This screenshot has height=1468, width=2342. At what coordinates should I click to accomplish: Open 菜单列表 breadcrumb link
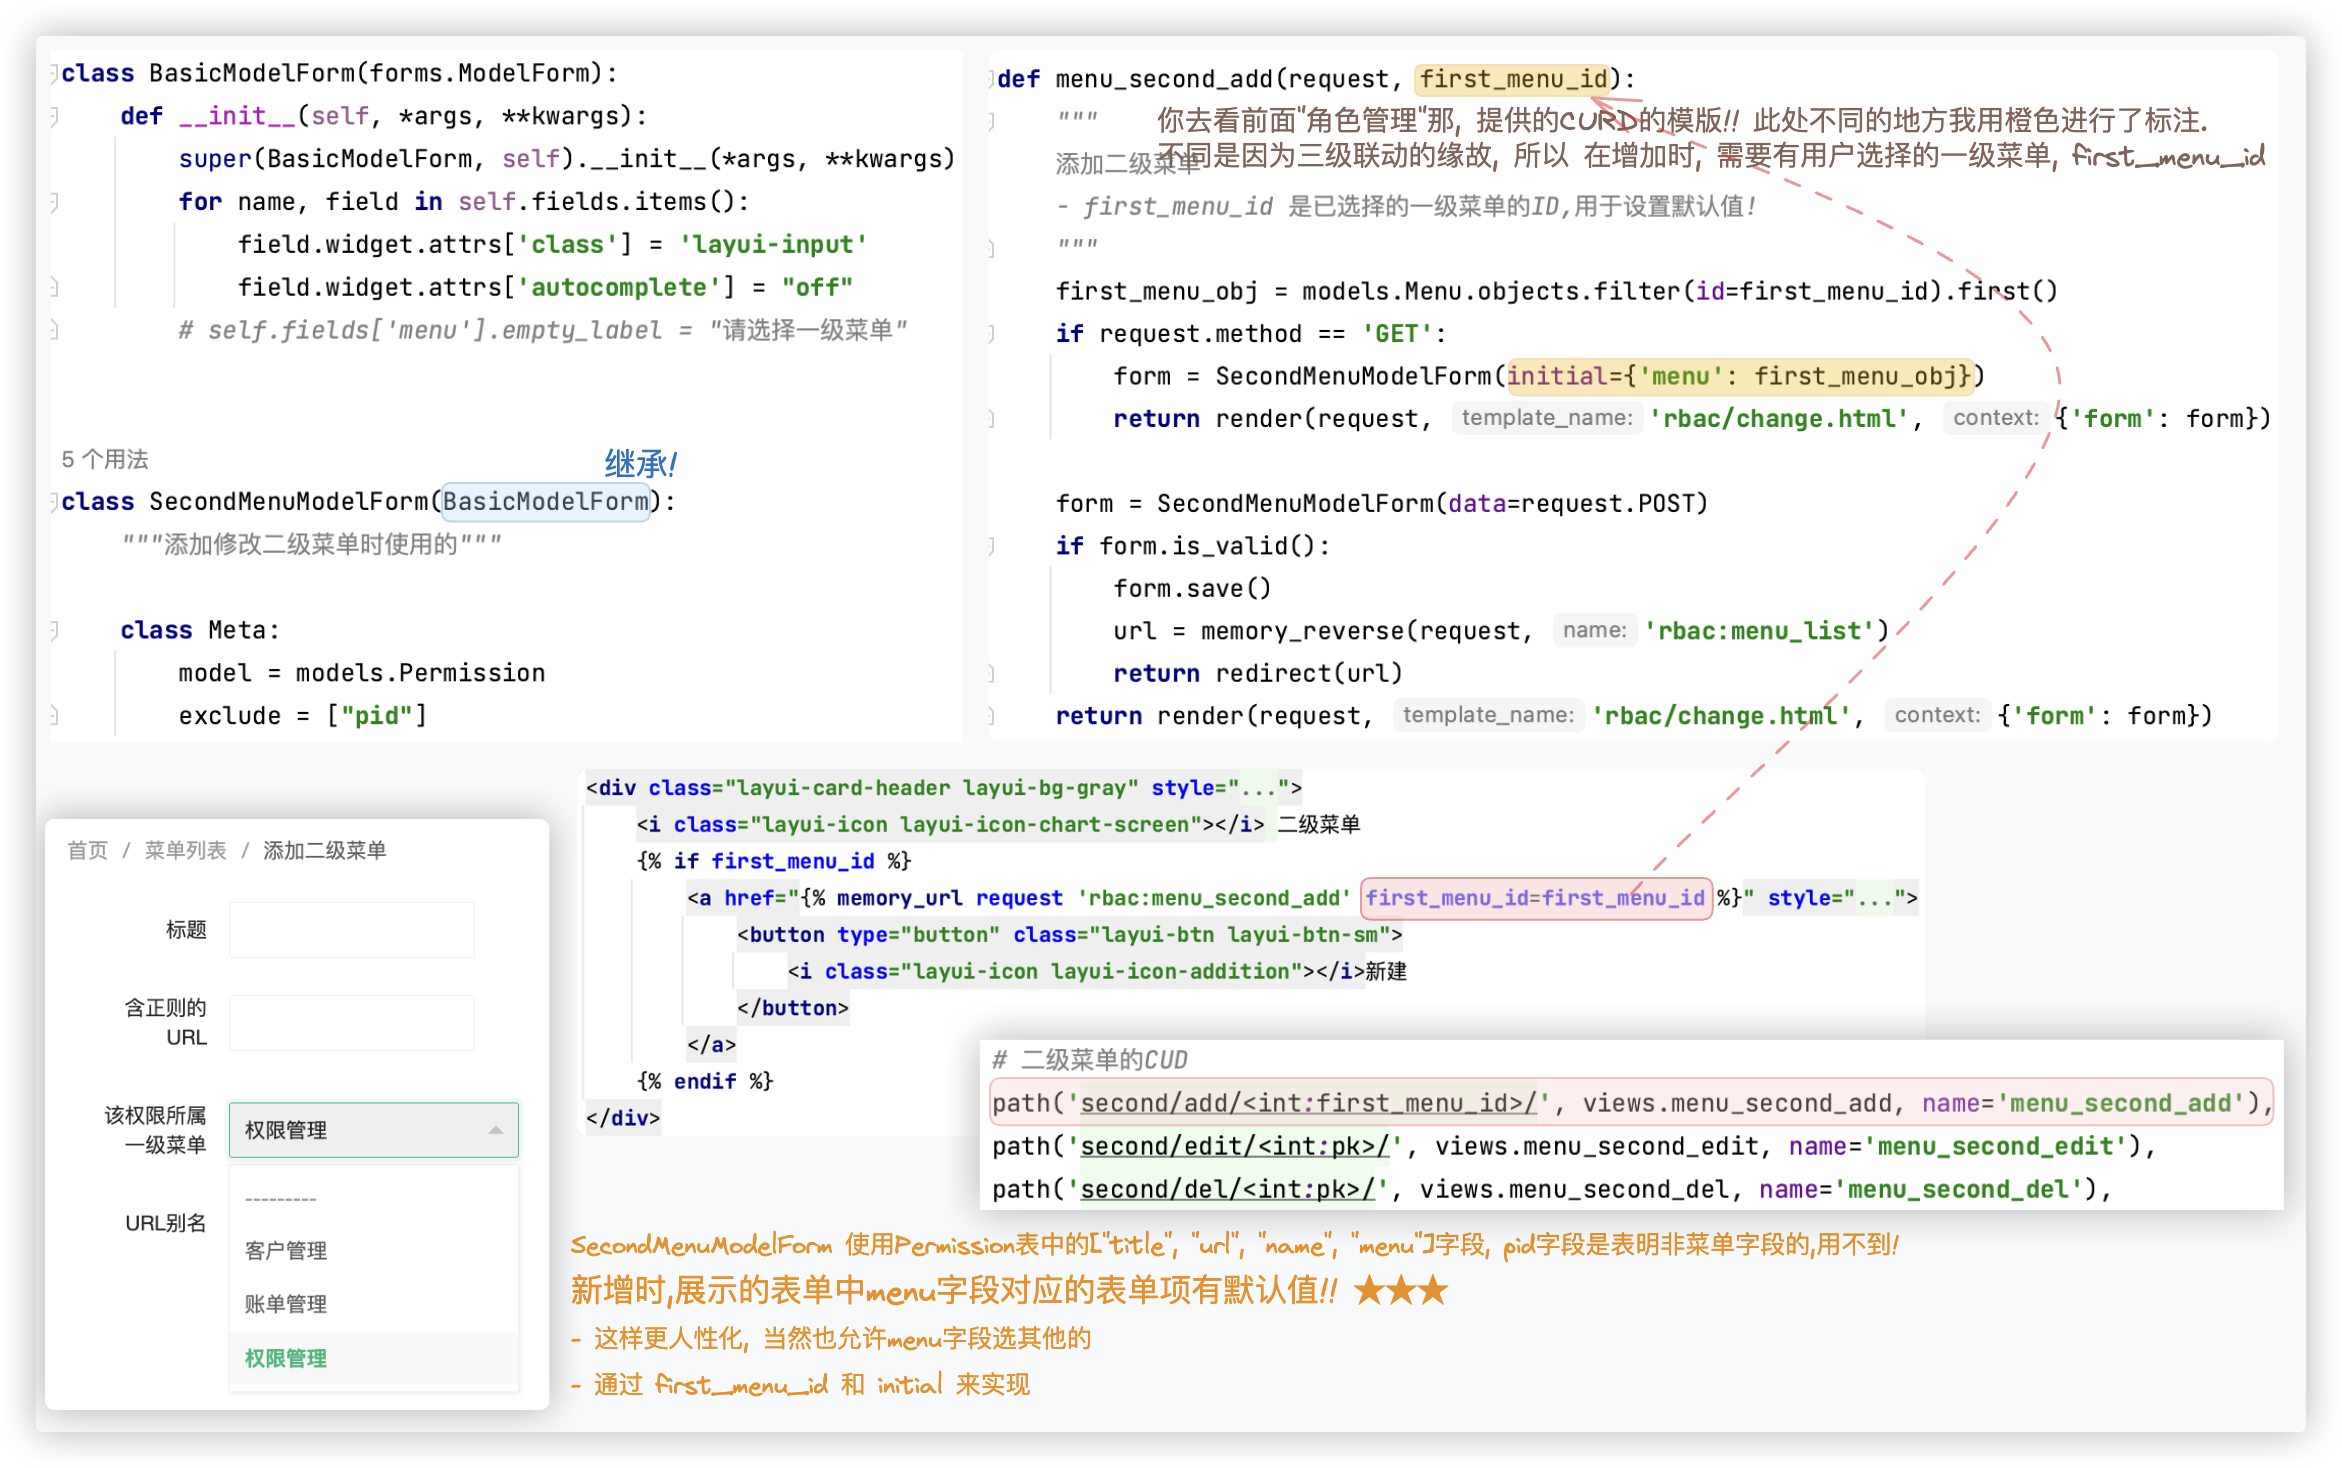185,850
